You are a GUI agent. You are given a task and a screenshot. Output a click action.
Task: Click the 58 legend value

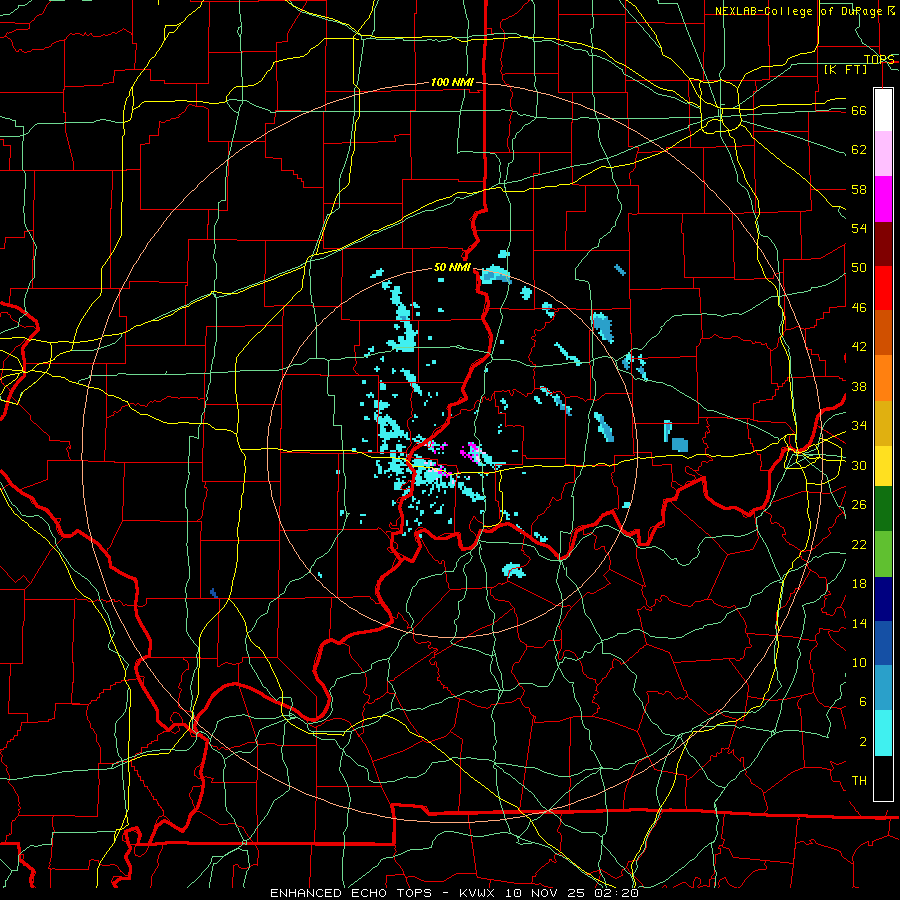859,190
